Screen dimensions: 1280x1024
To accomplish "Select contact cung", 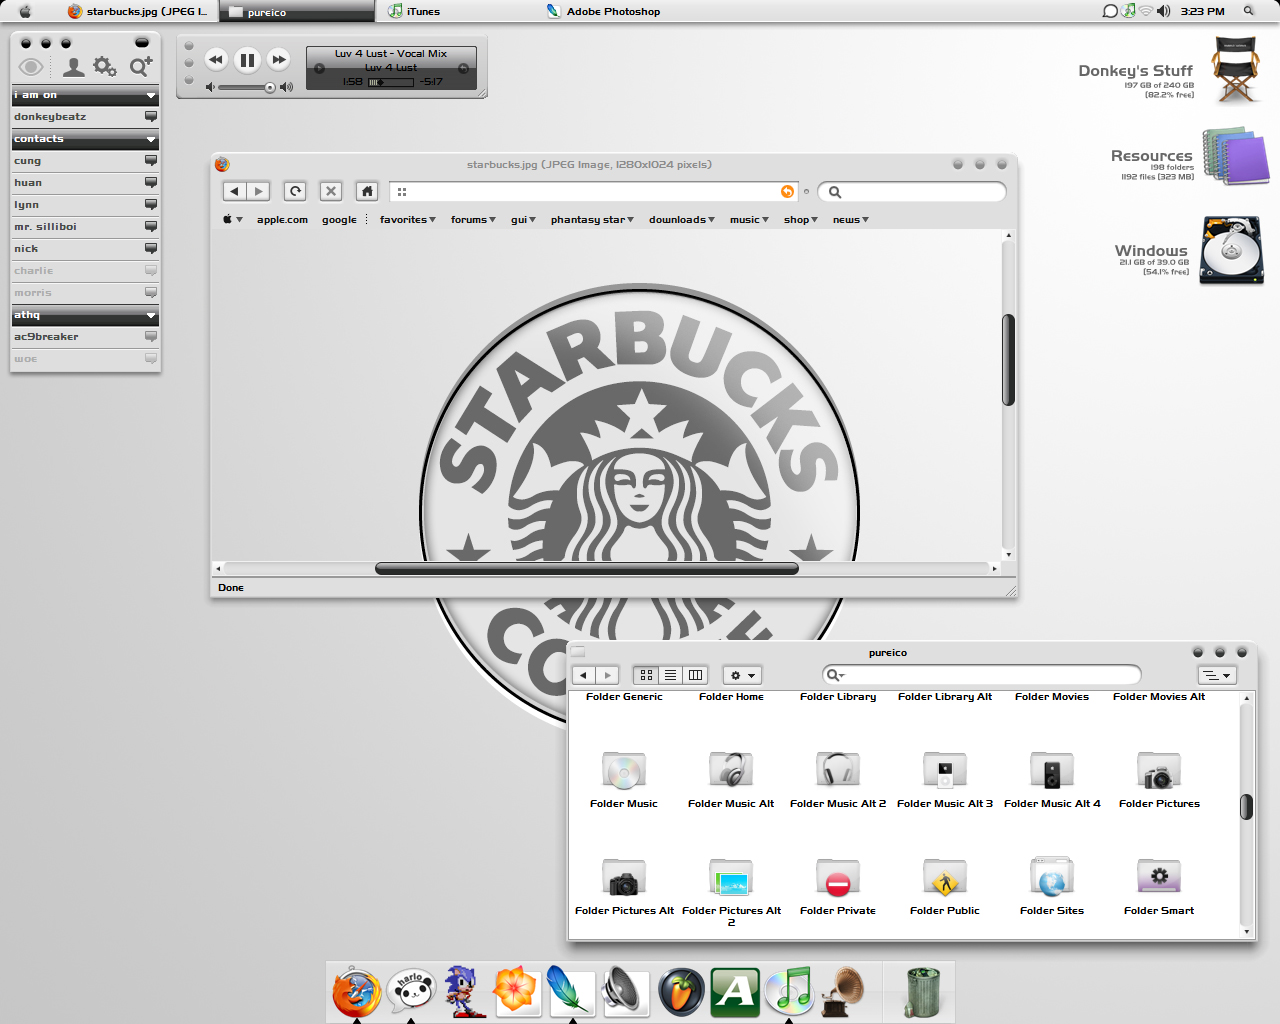I will (85, 161).
